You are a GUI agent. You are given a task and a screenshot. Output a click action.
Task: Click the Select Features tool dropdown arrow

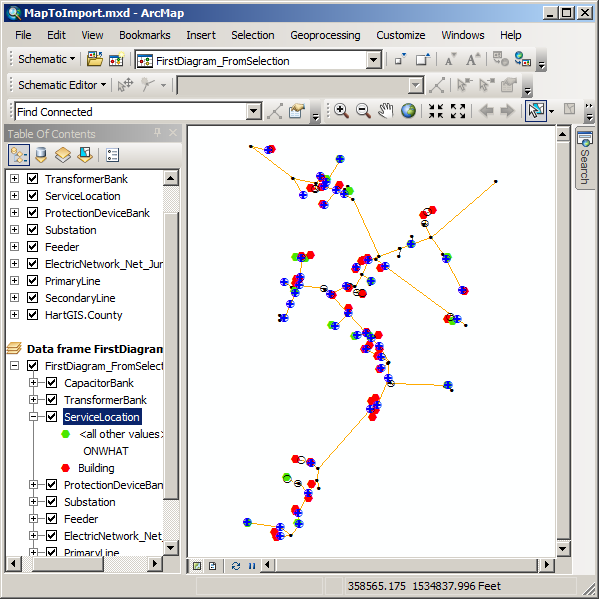551,111
